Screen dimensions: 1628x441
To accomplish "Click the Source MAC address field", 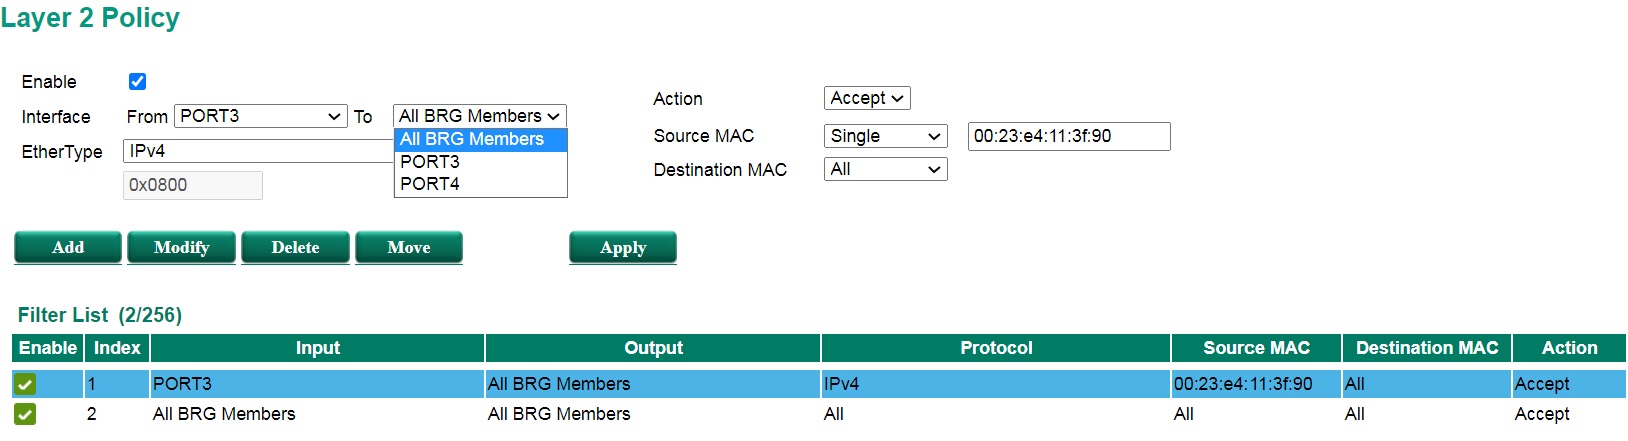I will [x=1068, y=136].
